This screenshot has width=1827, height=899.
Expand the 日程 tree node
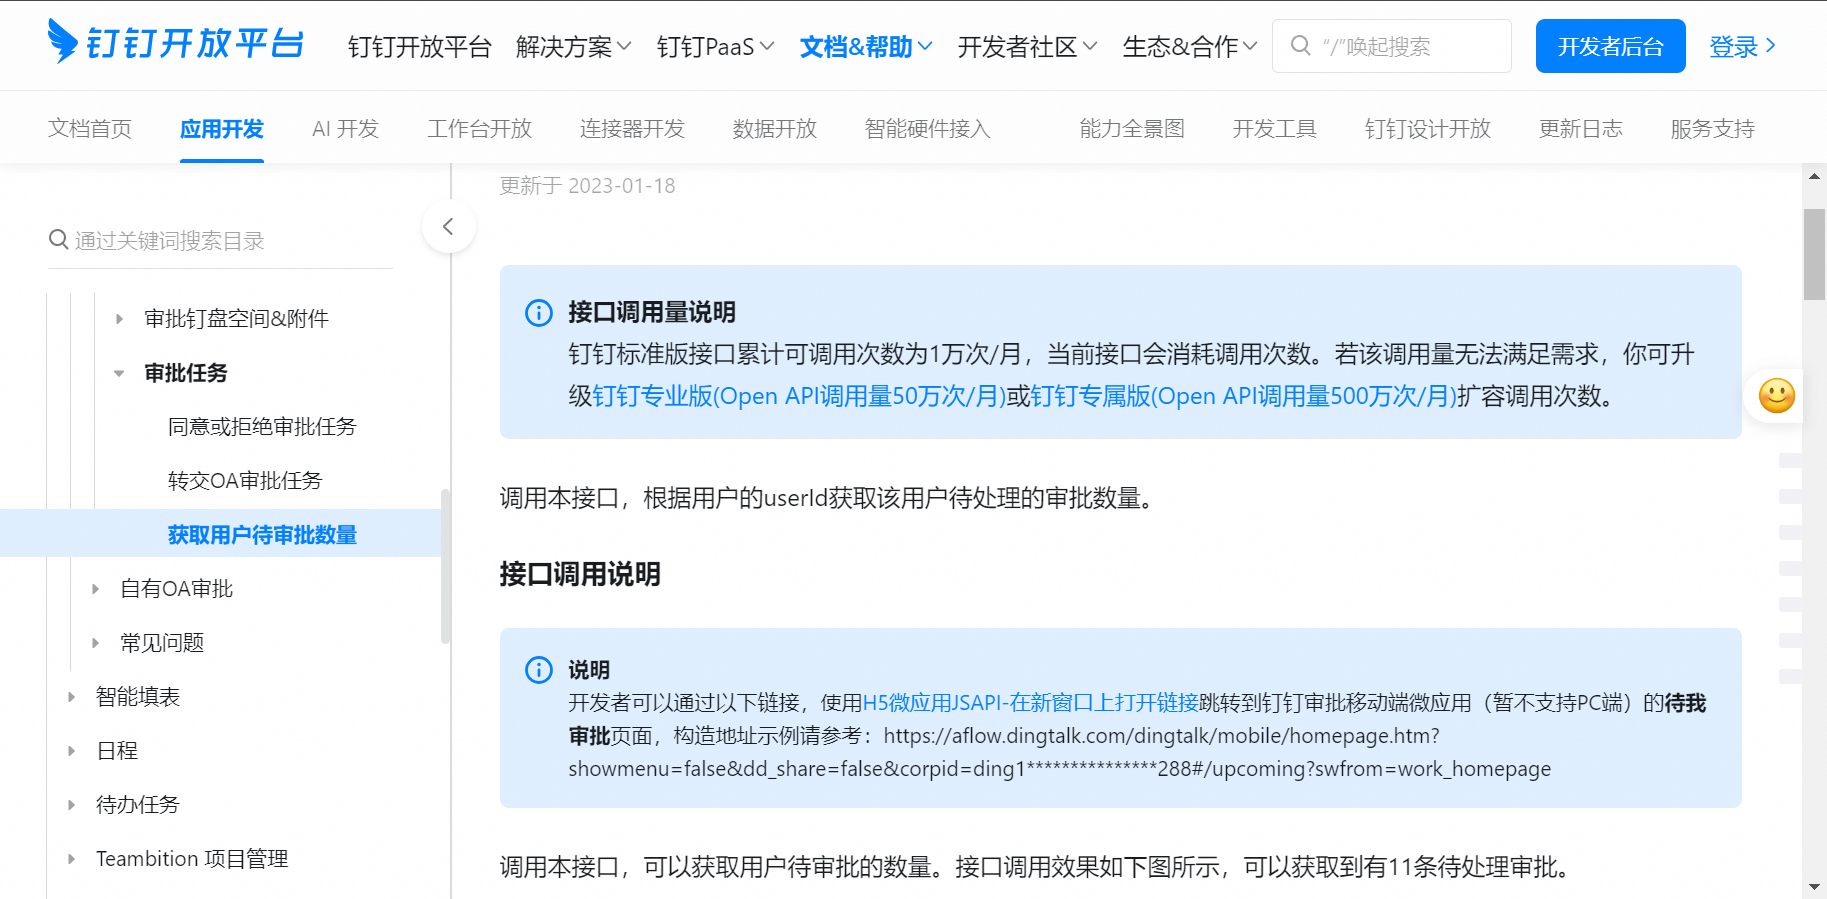[x=71, y=751]
